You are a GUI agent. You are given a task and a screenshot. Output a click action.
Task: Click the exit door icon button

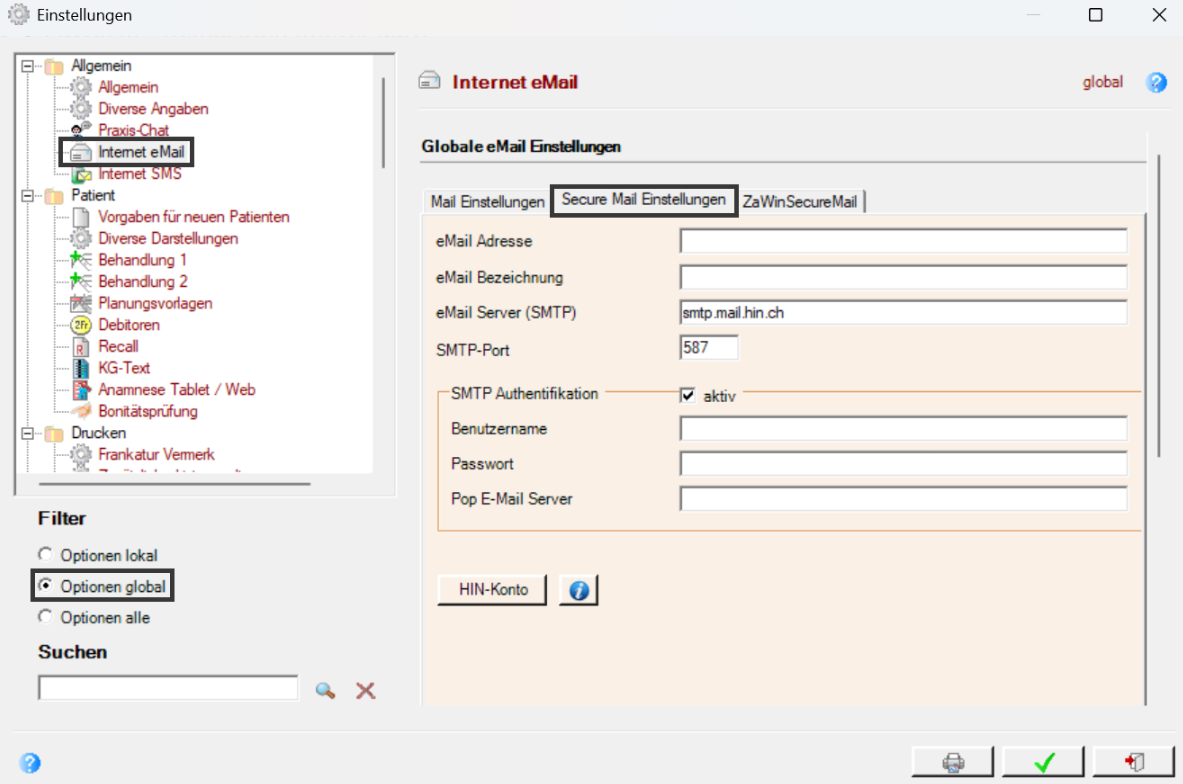(1133, 762)
